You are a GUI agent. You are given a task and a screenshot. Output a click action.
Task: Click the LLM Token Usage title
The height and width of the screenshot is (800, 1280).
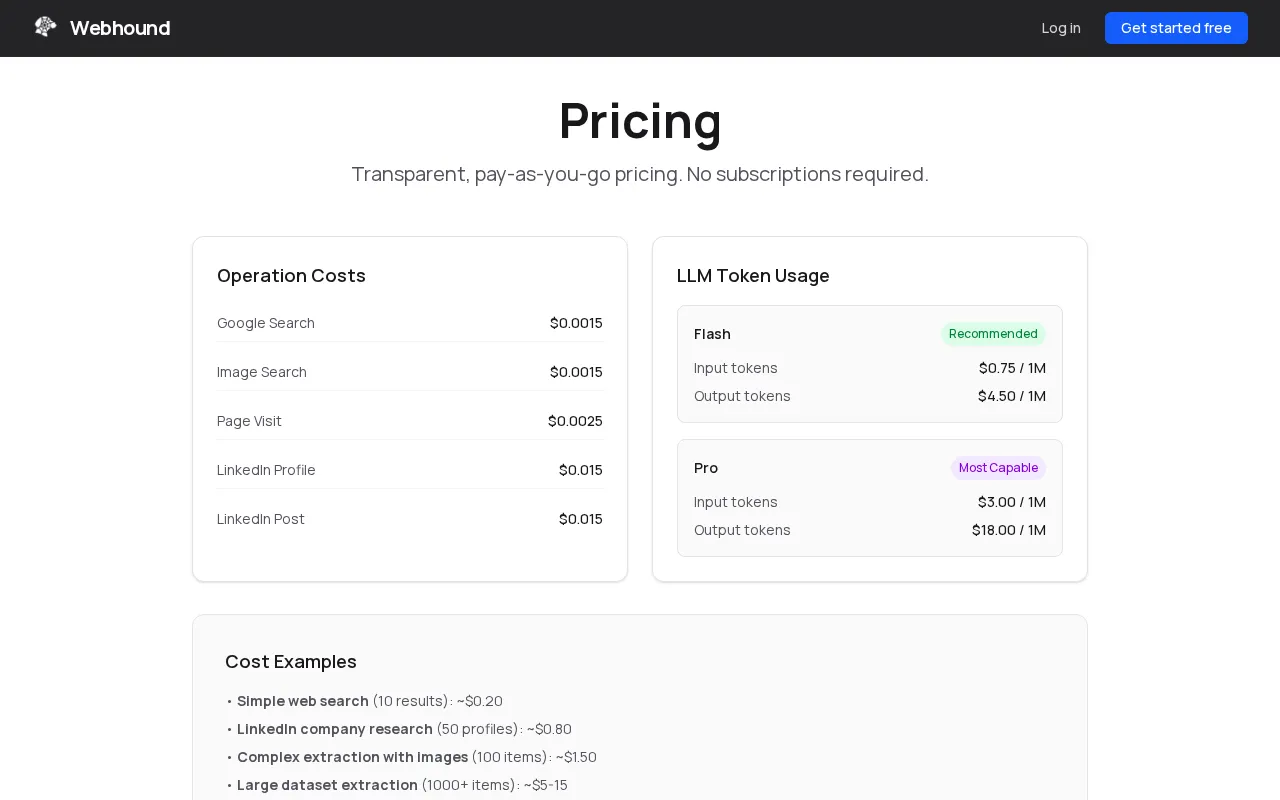point(753,276)
